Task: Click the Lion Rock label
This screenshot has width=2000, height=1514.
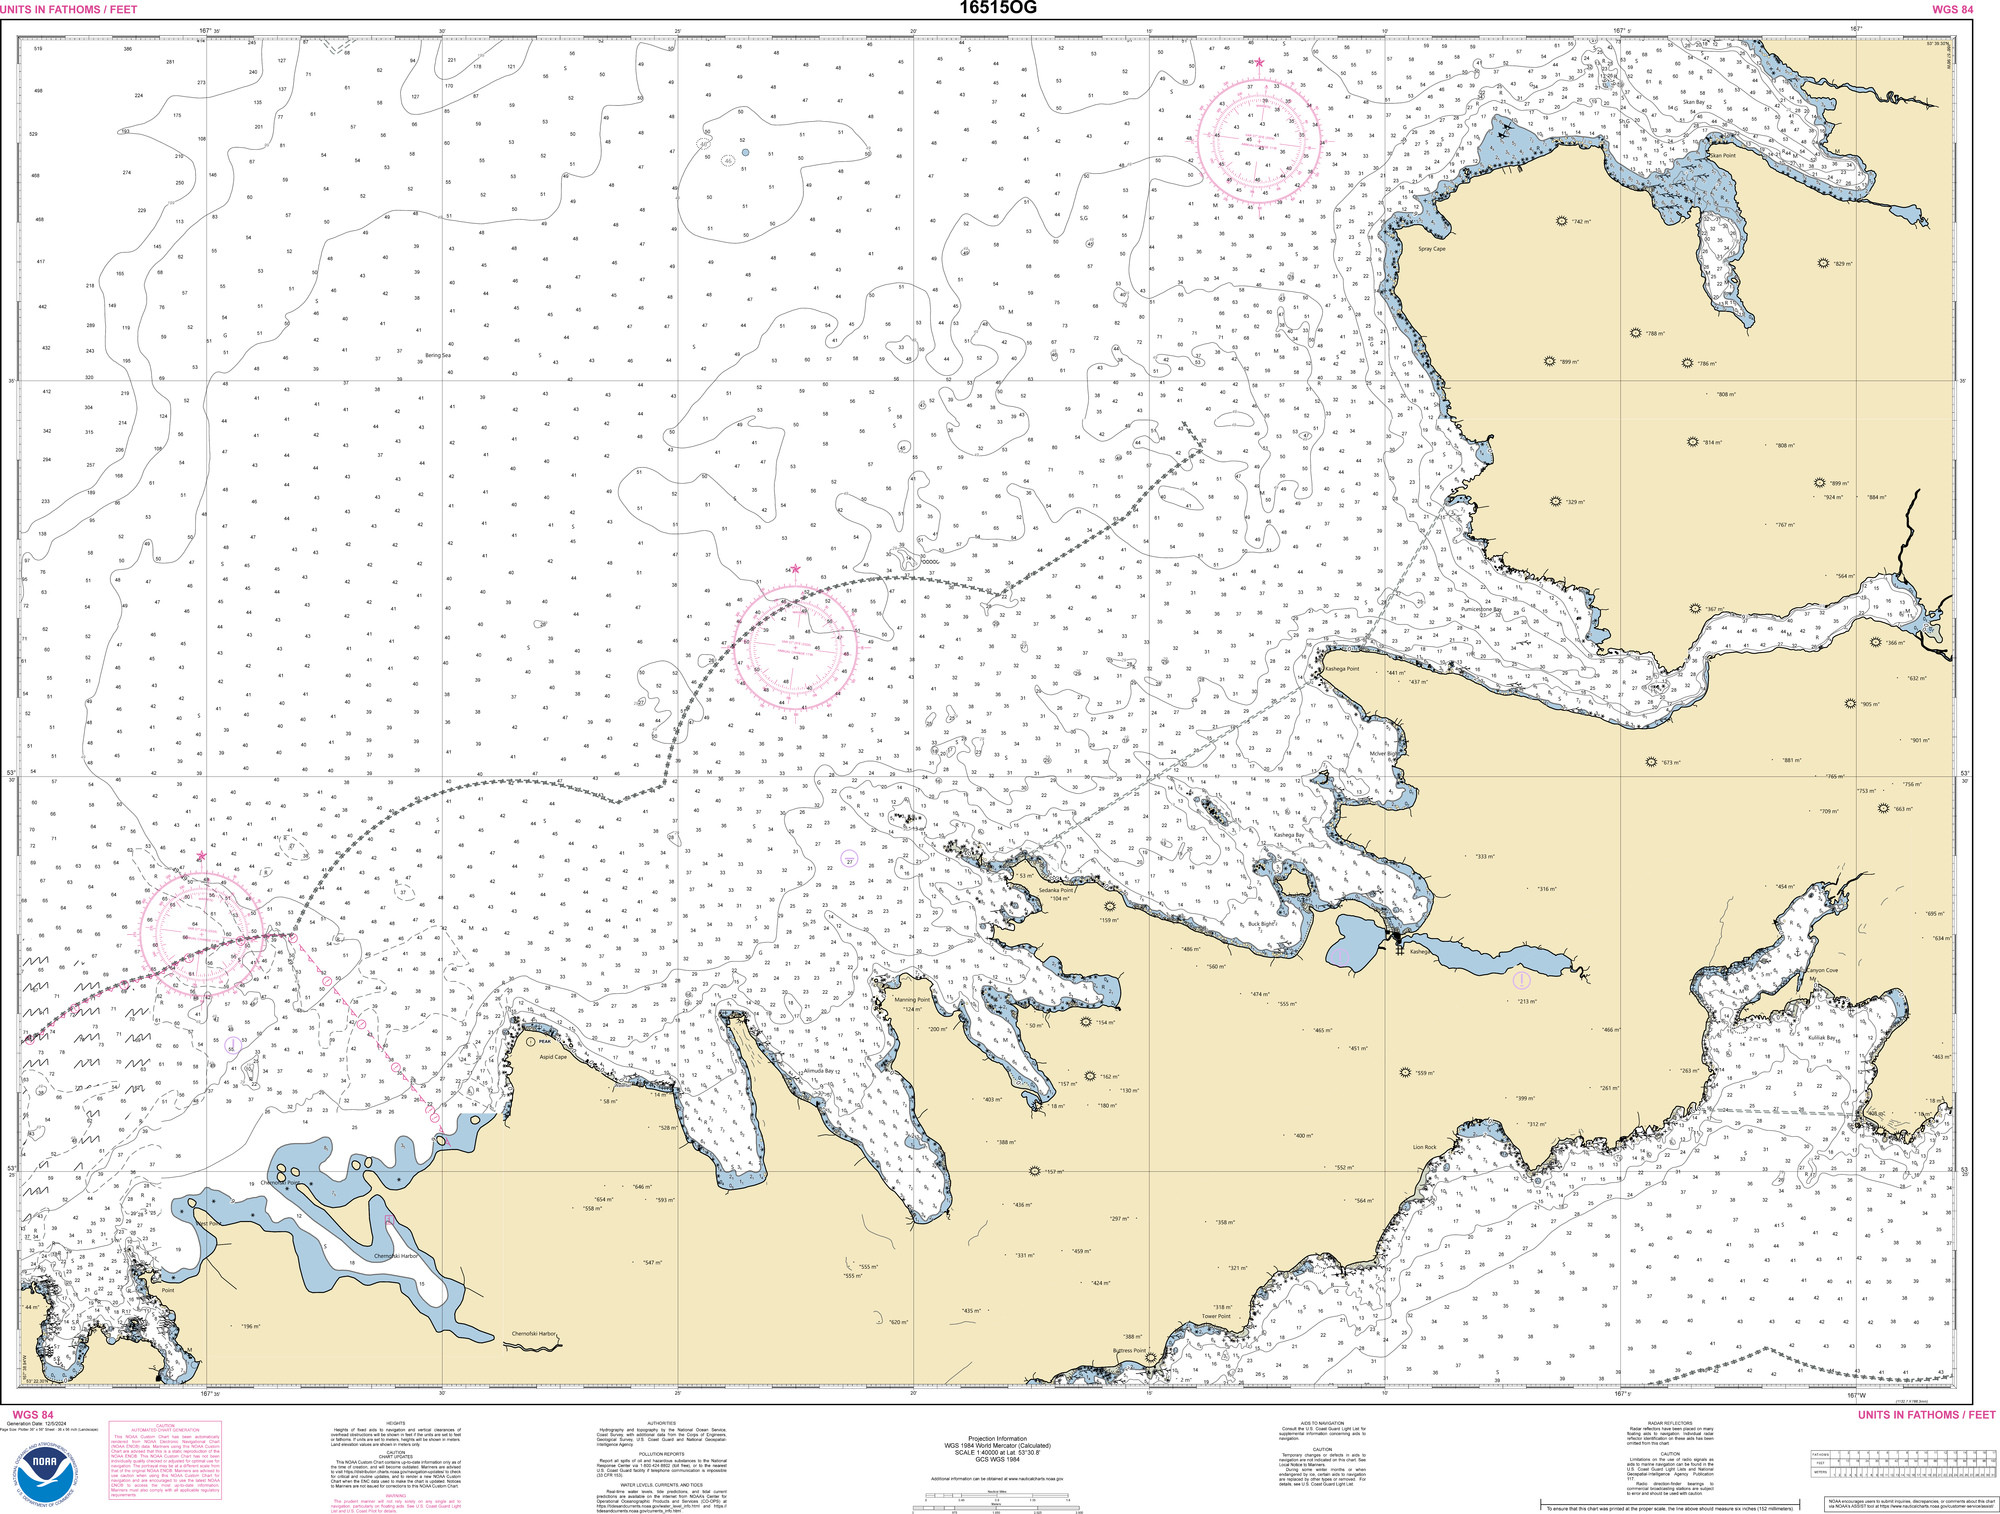Action: 1424,1147
